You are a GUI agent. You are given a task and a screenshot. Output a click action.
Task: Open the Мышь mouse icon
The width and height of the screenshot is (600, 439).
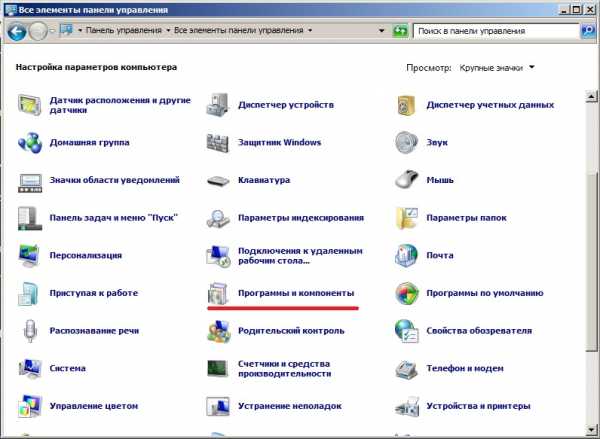[406, 179]
